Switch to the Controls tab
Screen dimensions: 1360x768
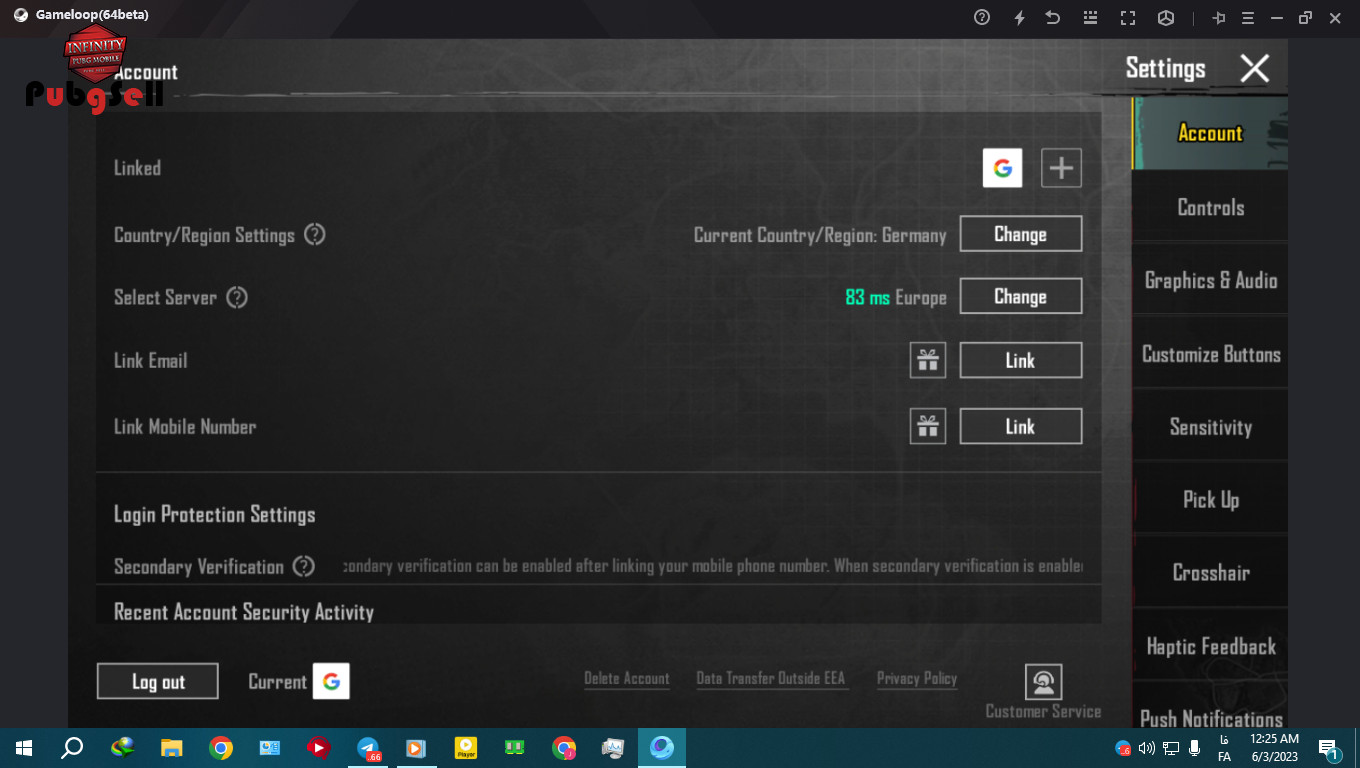pos(1210,207)
